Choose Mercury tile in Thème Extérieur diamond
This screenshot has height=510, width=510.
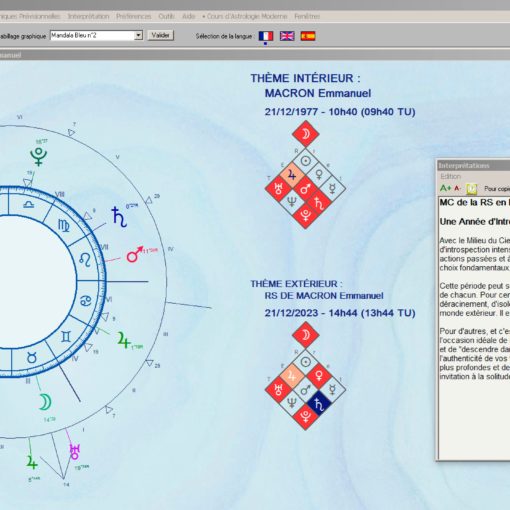(x=332, y=389)
